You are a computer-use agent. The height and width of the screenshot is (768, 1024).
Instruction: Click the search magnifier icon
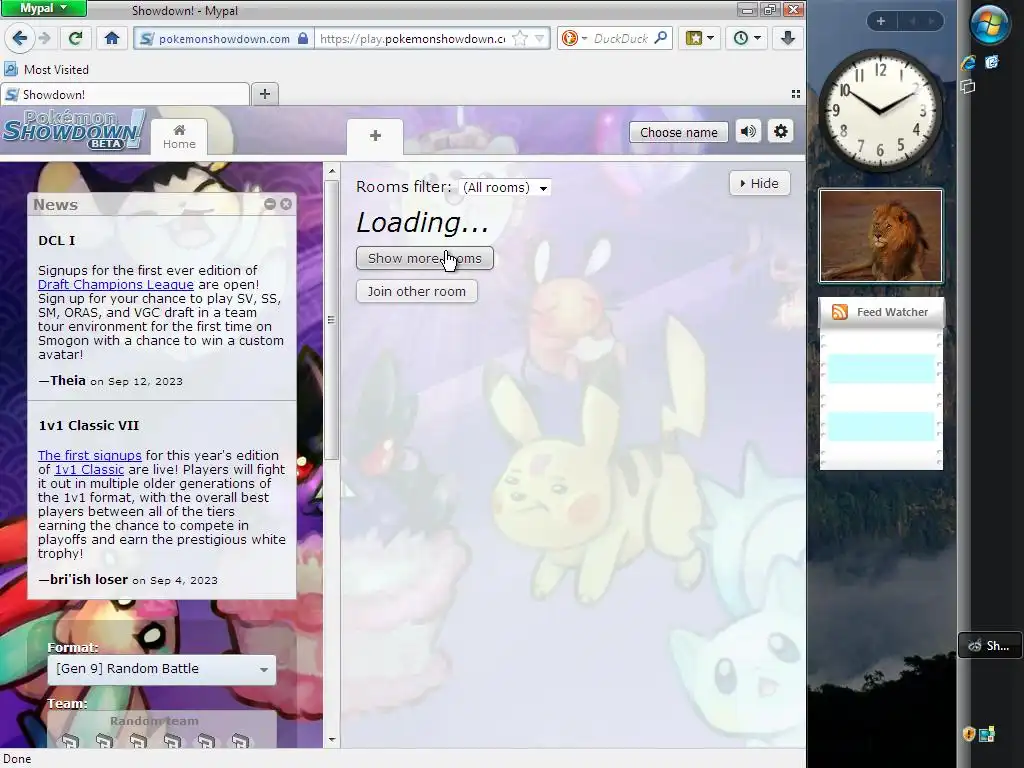[661, 38]
